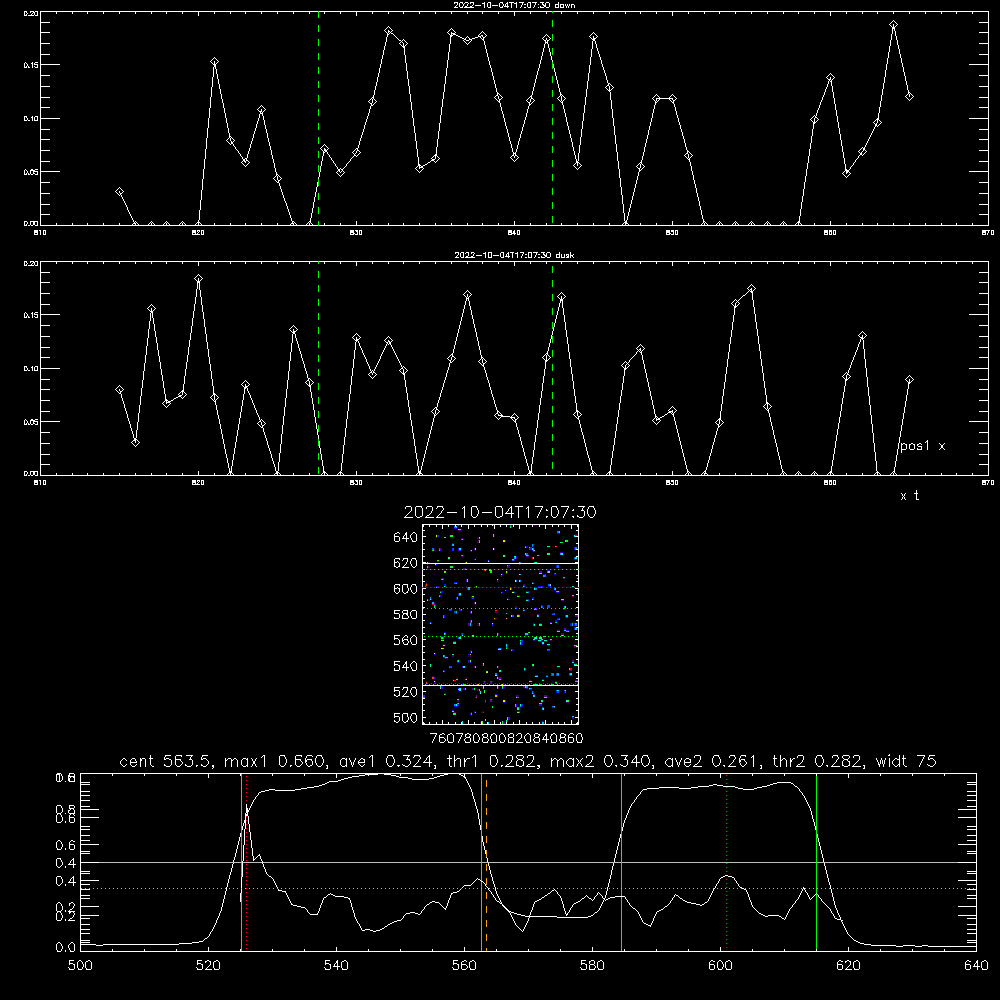This screenshot has height=1000, width=1000.
Task: Click the "pos1 x" label
Action: coord(923,446)
